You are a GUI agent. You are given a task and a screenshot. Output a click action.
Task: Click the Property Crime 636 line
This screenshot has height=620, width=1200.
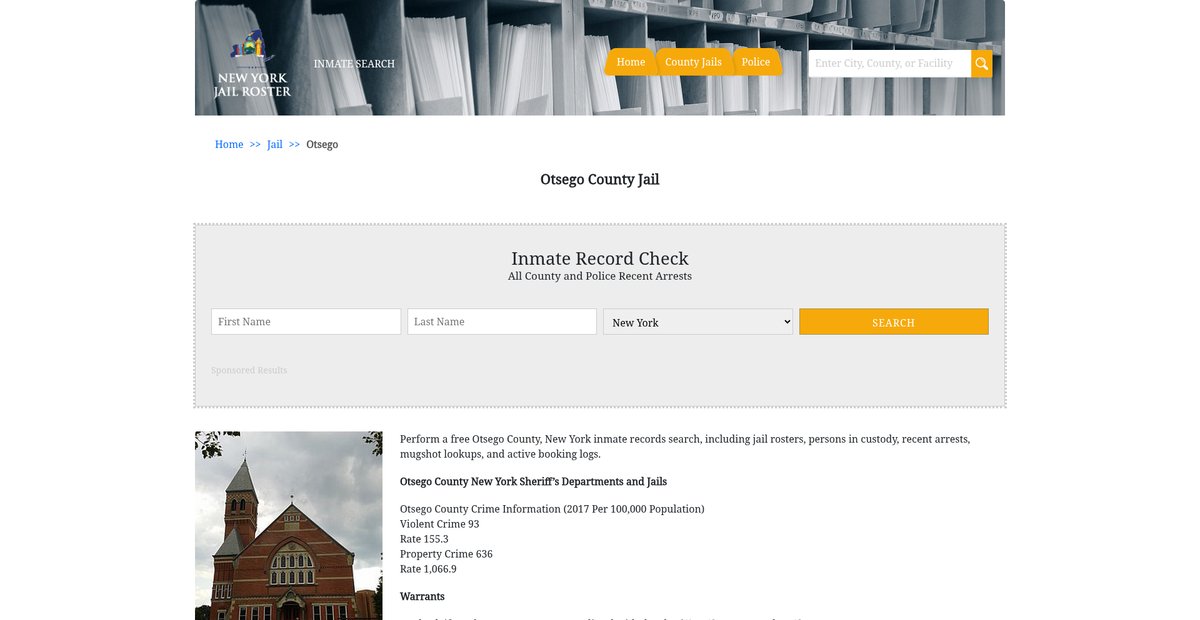tap(446, 554)
